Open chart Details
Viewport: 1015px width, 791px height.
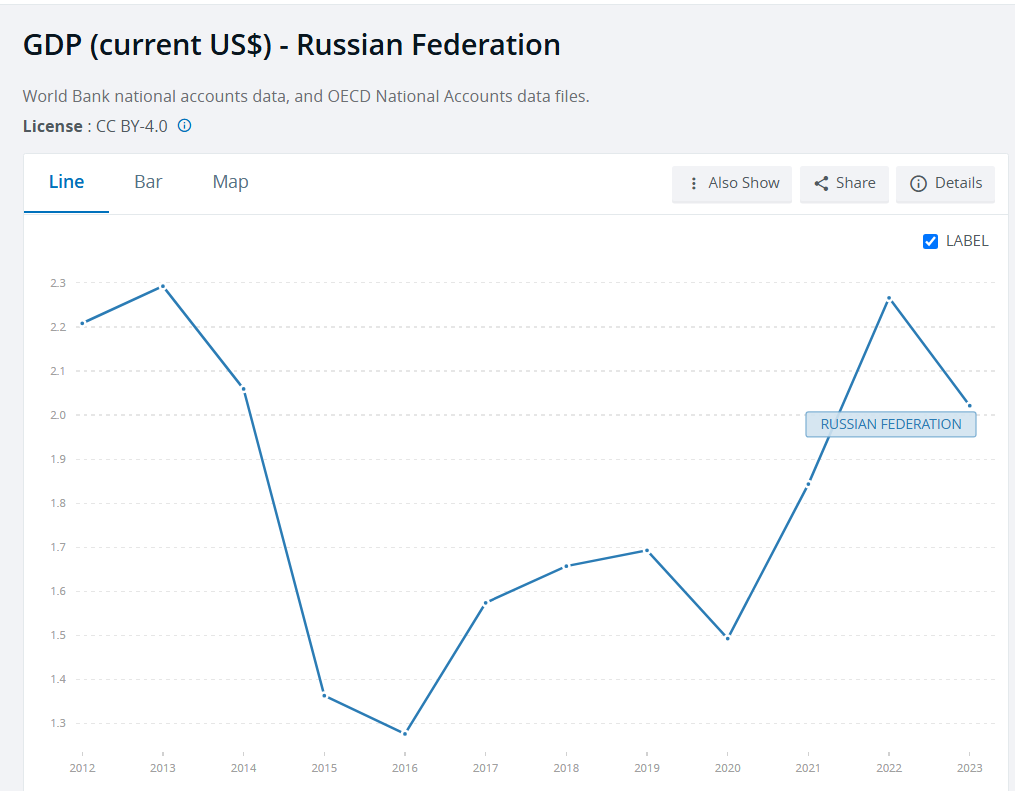(945, 184)
